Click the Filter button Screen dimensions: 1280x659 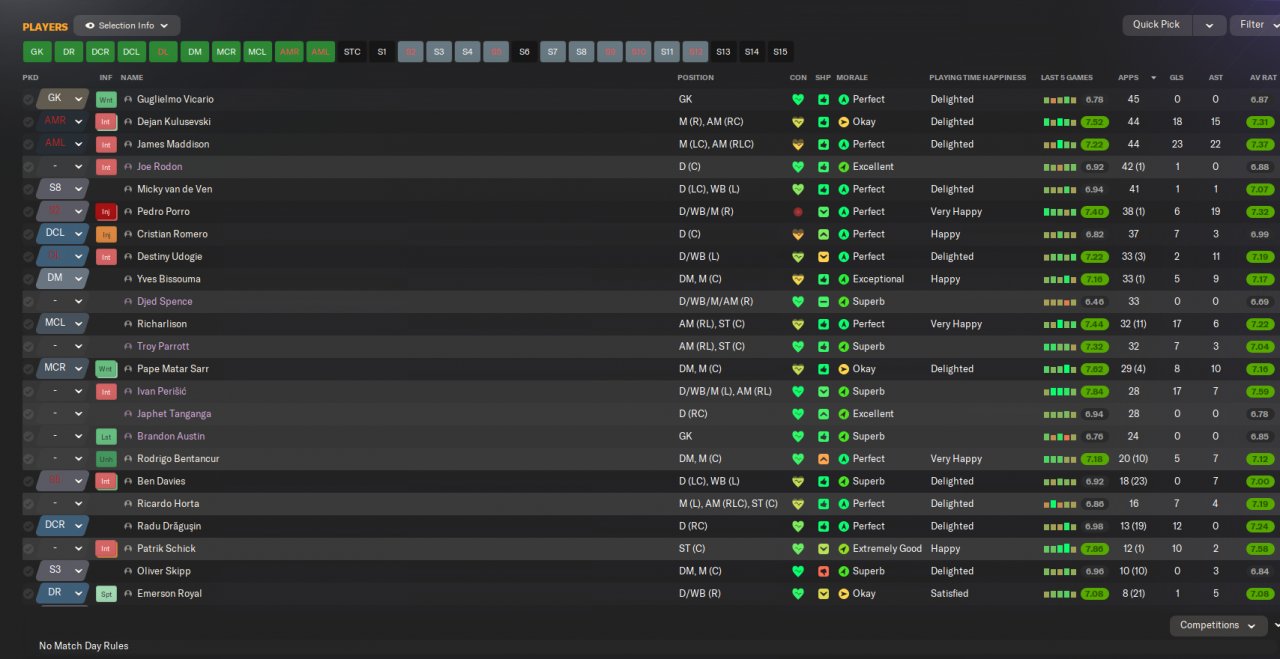[x=1254, y=25]
